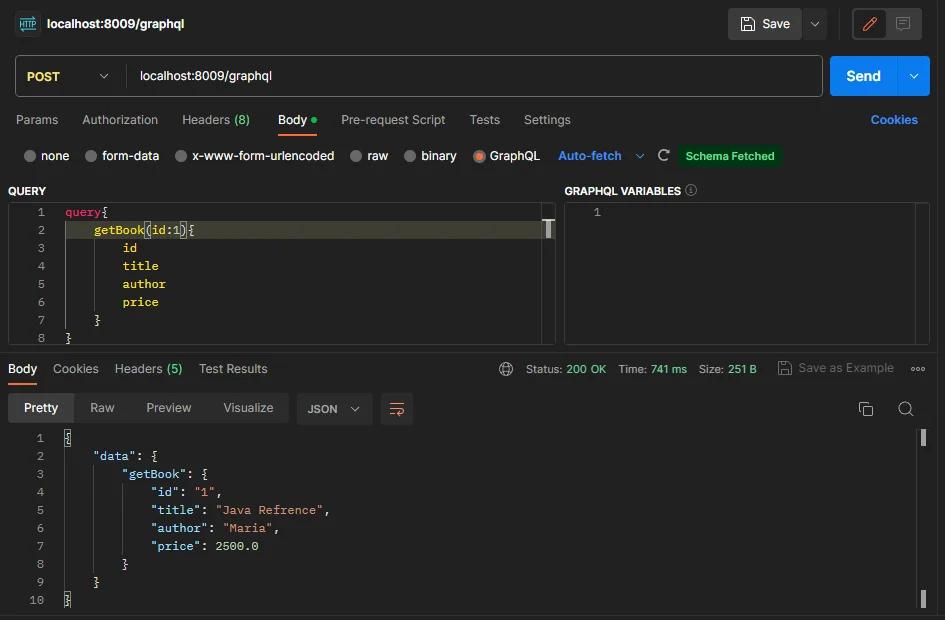This screenshot has width=945, height=620.
Task: Open the Settings tab
Action: (547, 120)
